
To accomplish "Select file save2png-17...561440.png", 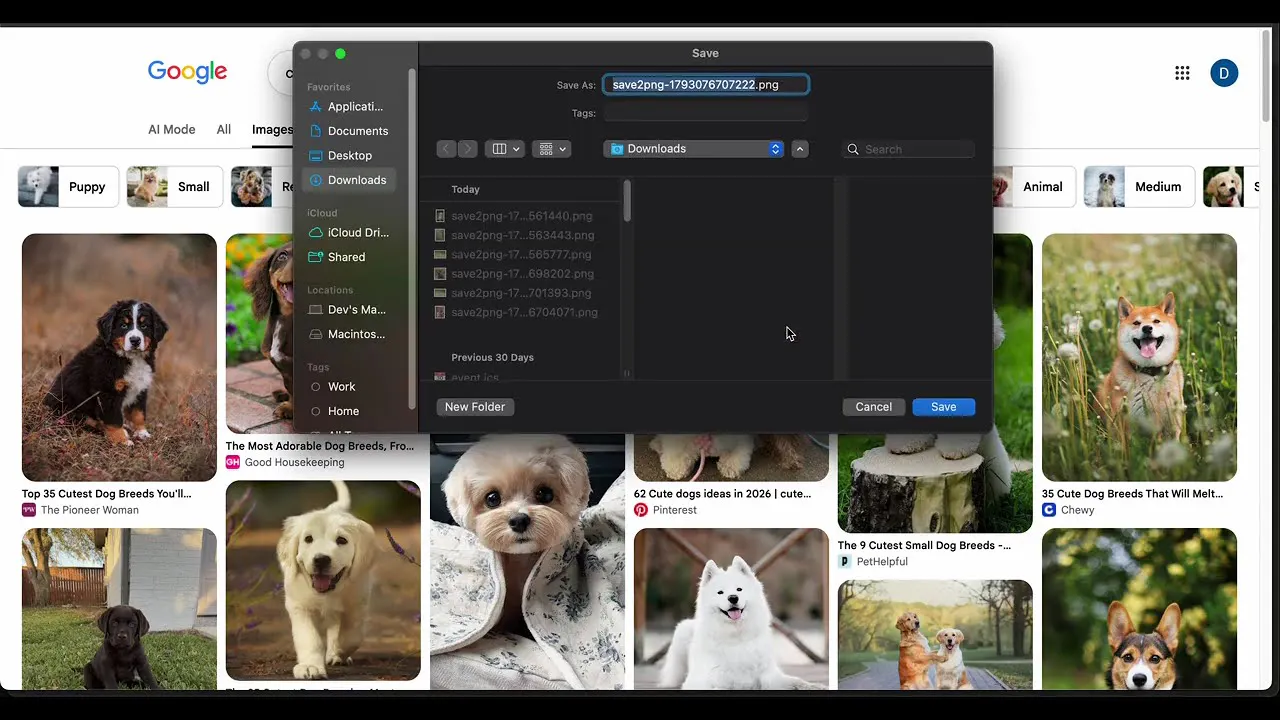I will [522, 216].
